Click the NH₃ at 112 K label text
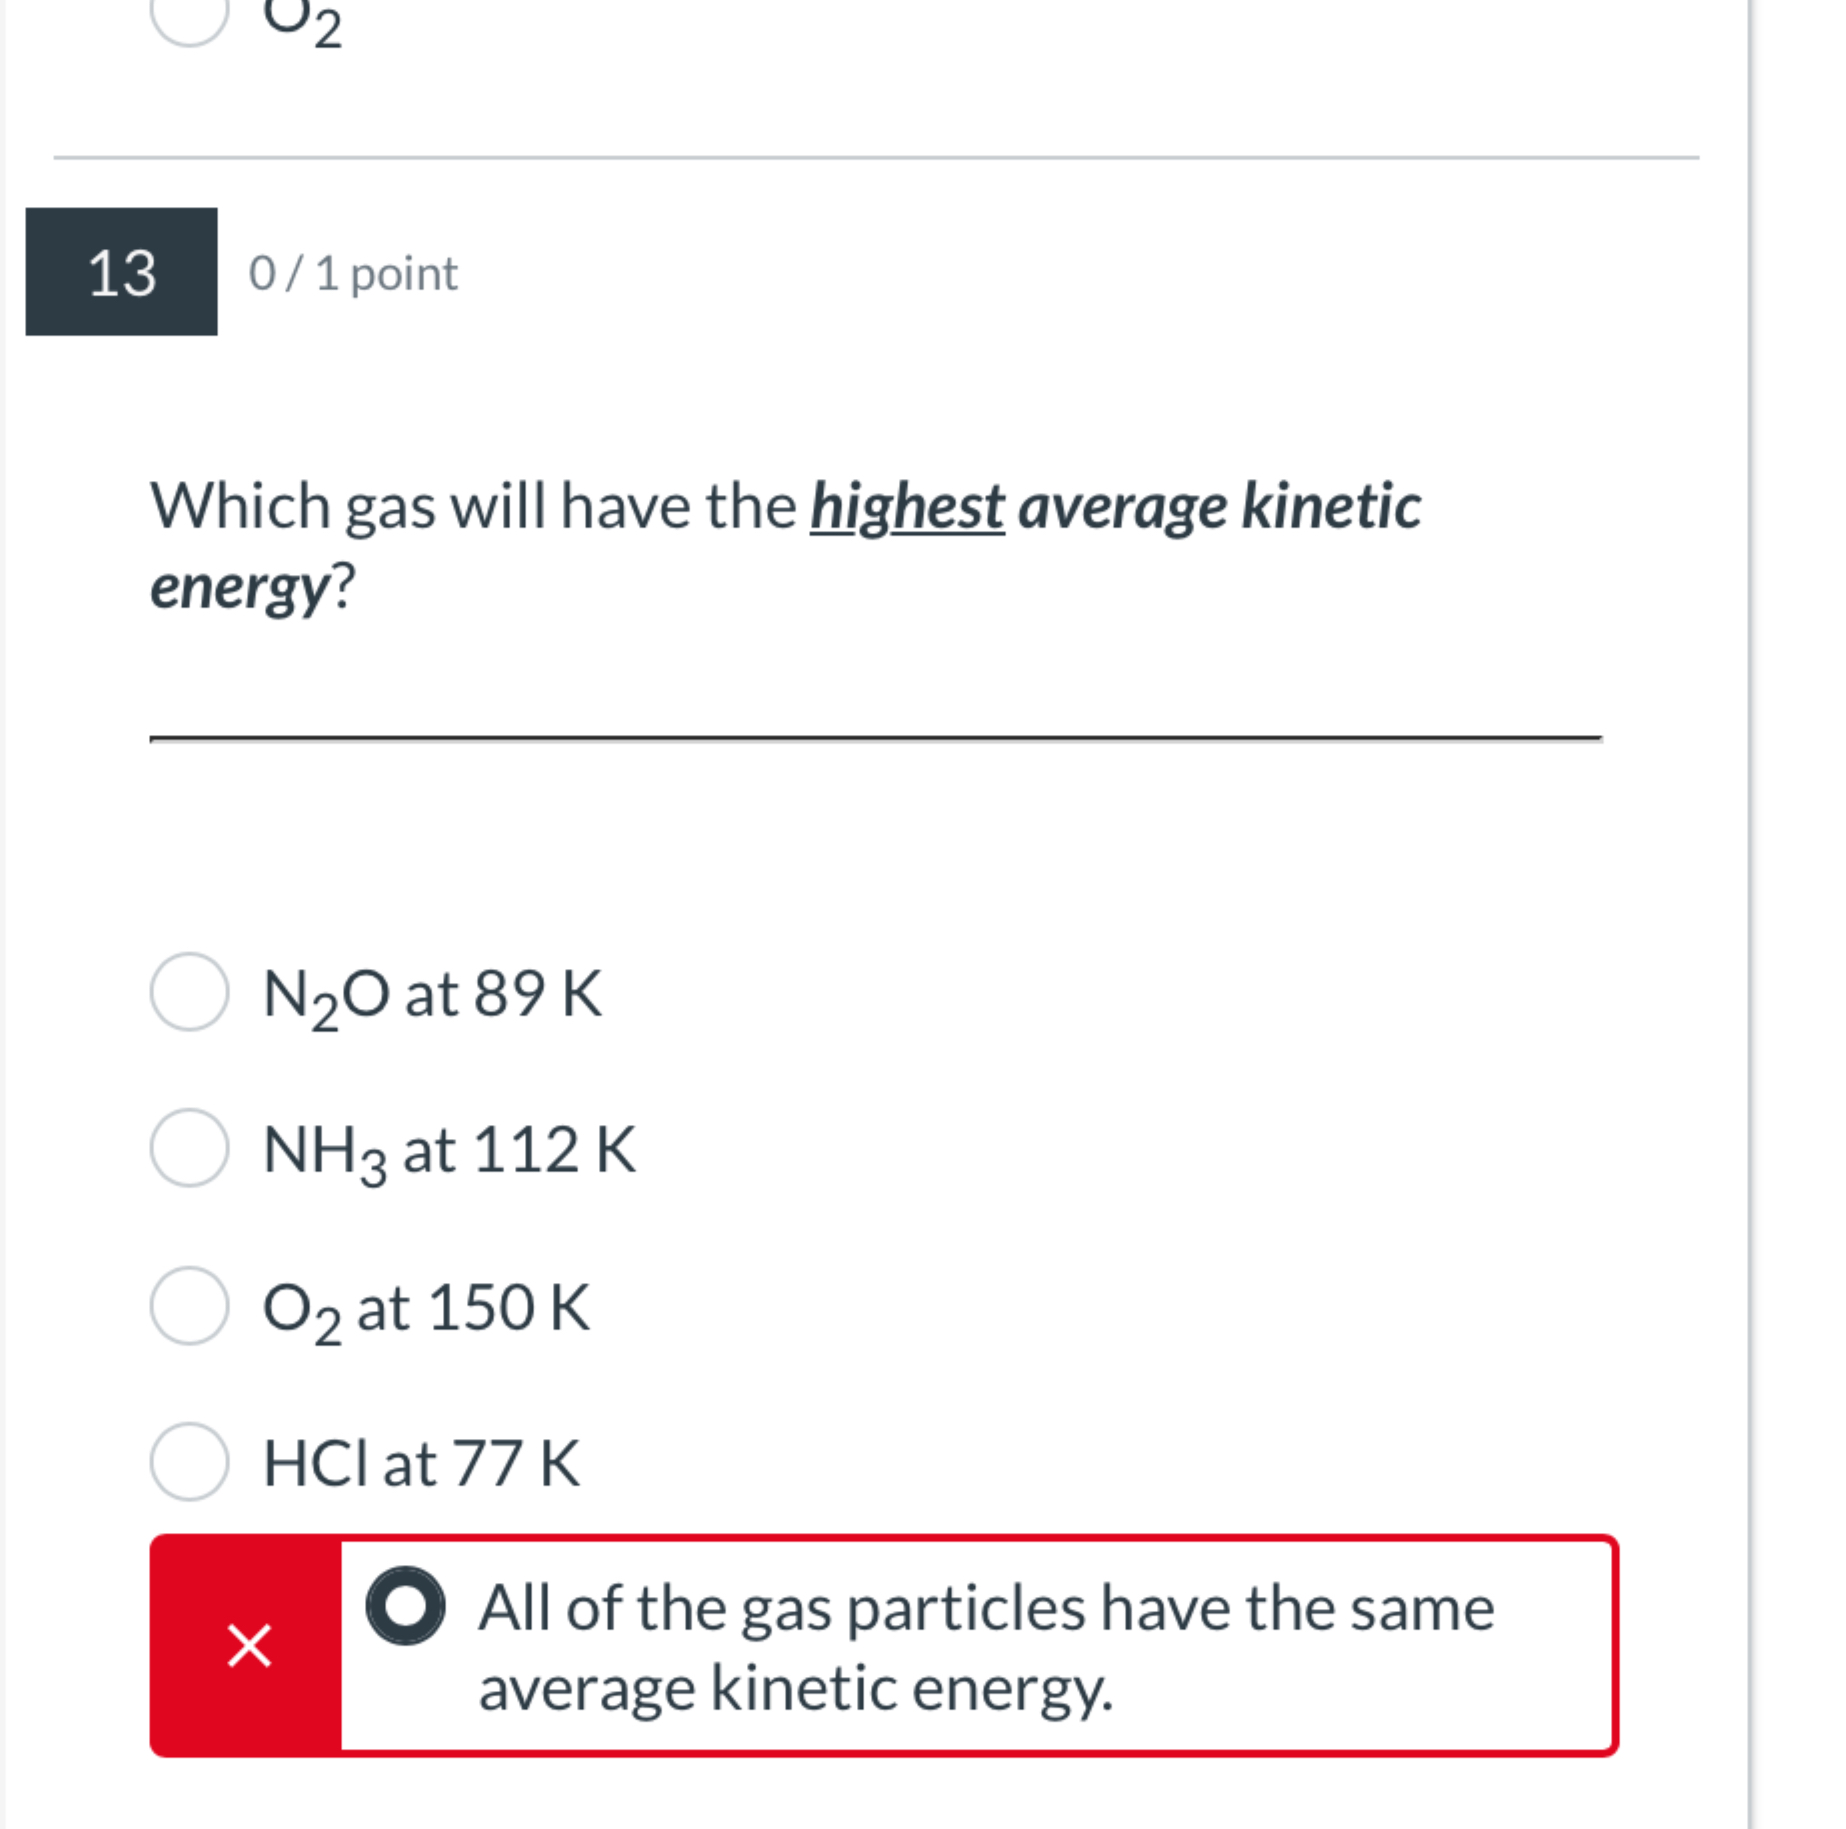The width and height of the screenshot is (1846, 1829). (x=447, y=1151)
